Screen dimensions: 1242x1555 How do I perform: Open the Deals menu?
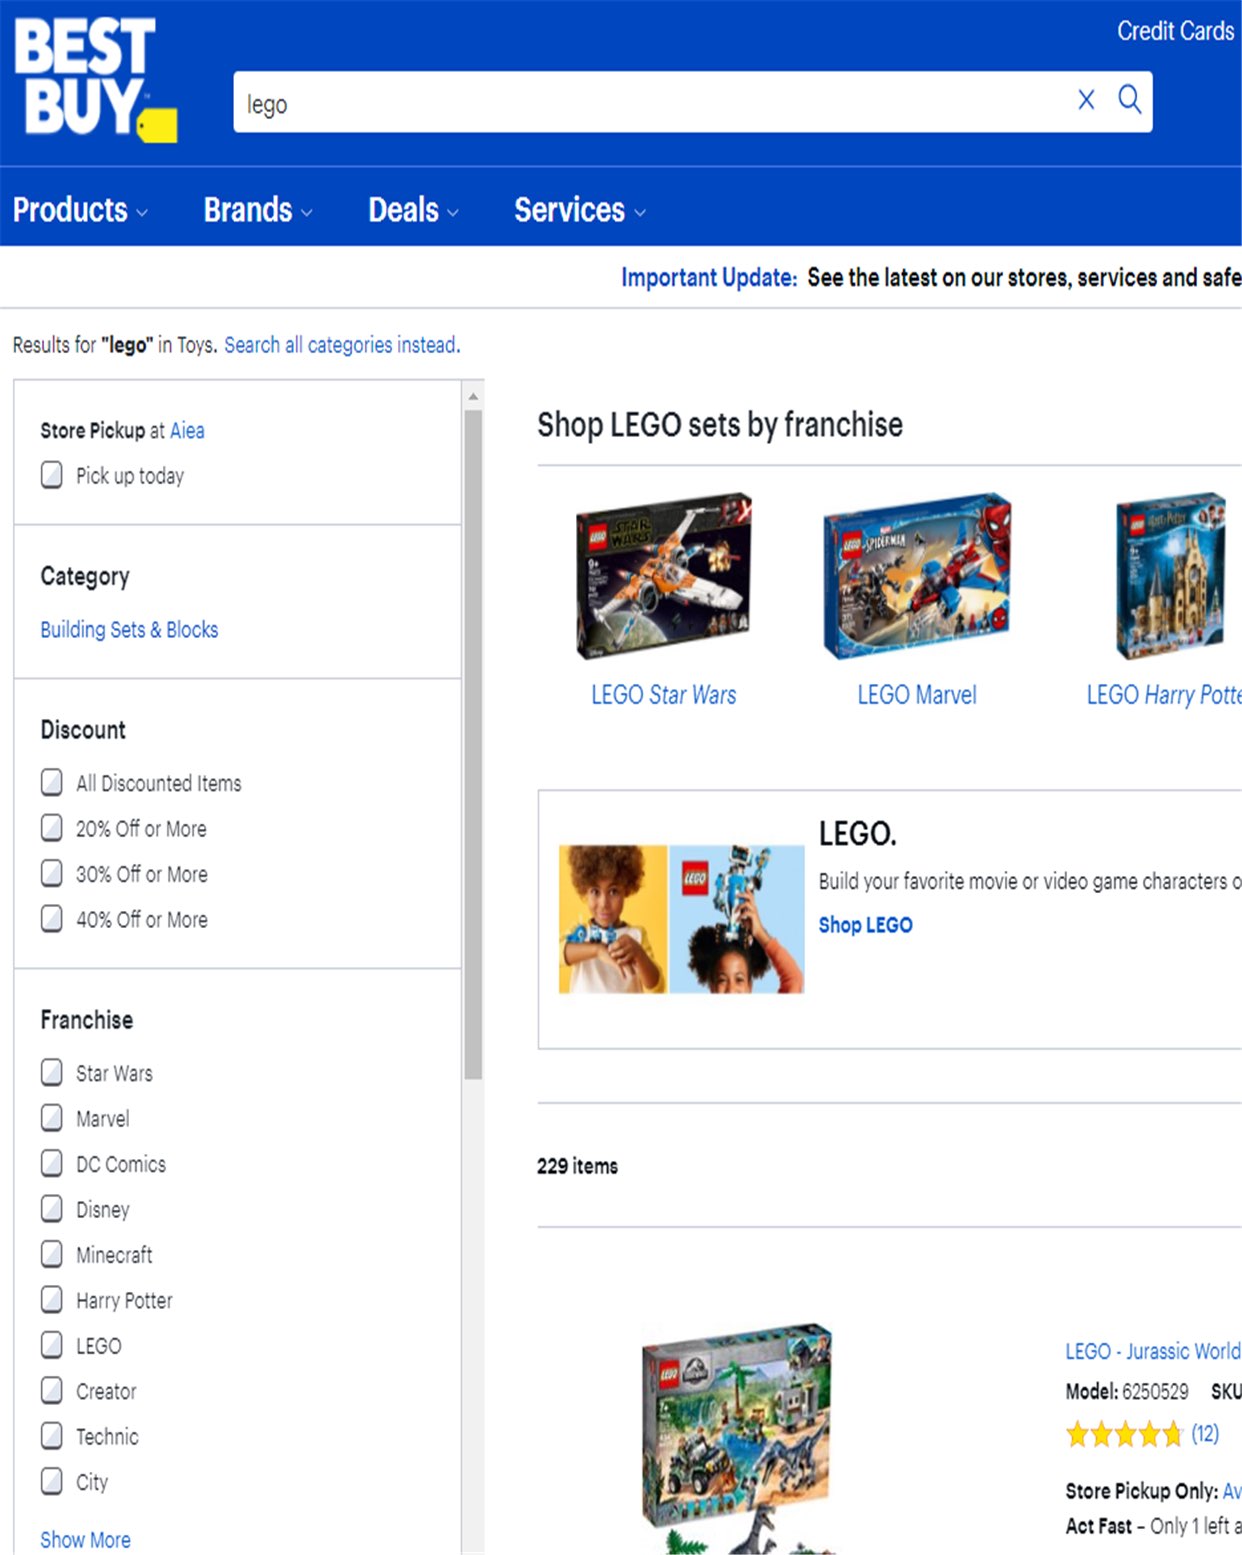pos(414,210)
